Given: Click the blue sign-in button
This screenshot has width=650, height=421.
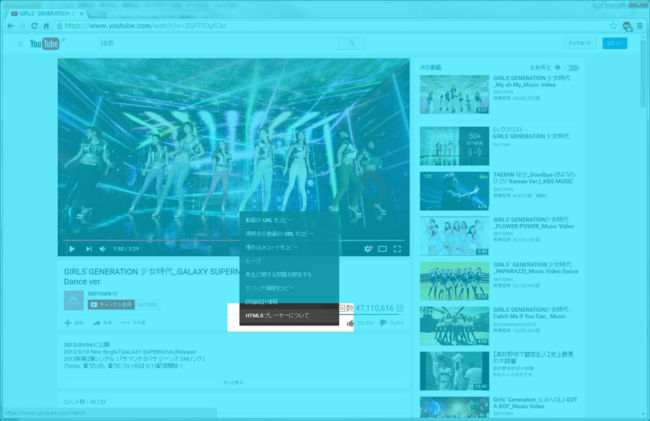Looking at the screenshot, I should click(614, 43).
